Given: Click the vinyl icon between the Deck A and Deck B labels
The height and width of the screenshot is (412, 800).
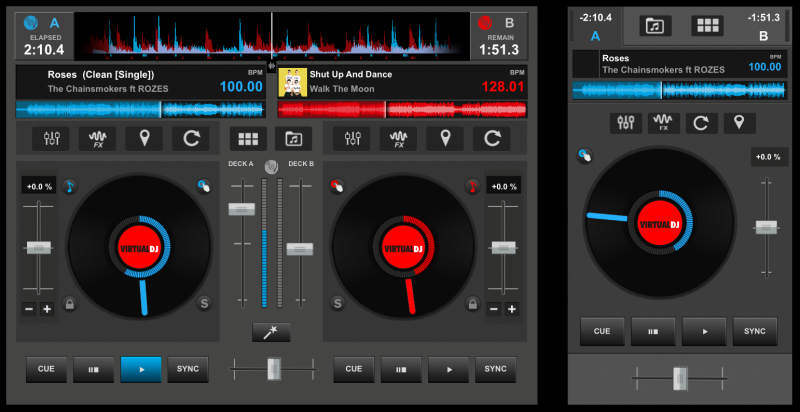Looking at the screenshot, I should click(271, 166).
